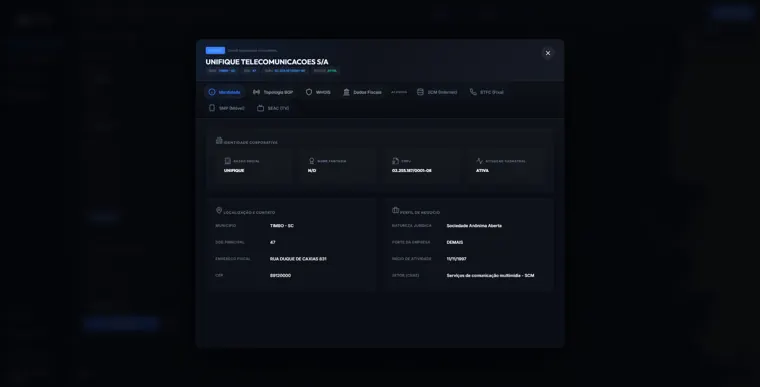Open the SEAC (TV) tab
This screenshot has width=760, height=387.
pyautogui.click(x=273, y=108)
